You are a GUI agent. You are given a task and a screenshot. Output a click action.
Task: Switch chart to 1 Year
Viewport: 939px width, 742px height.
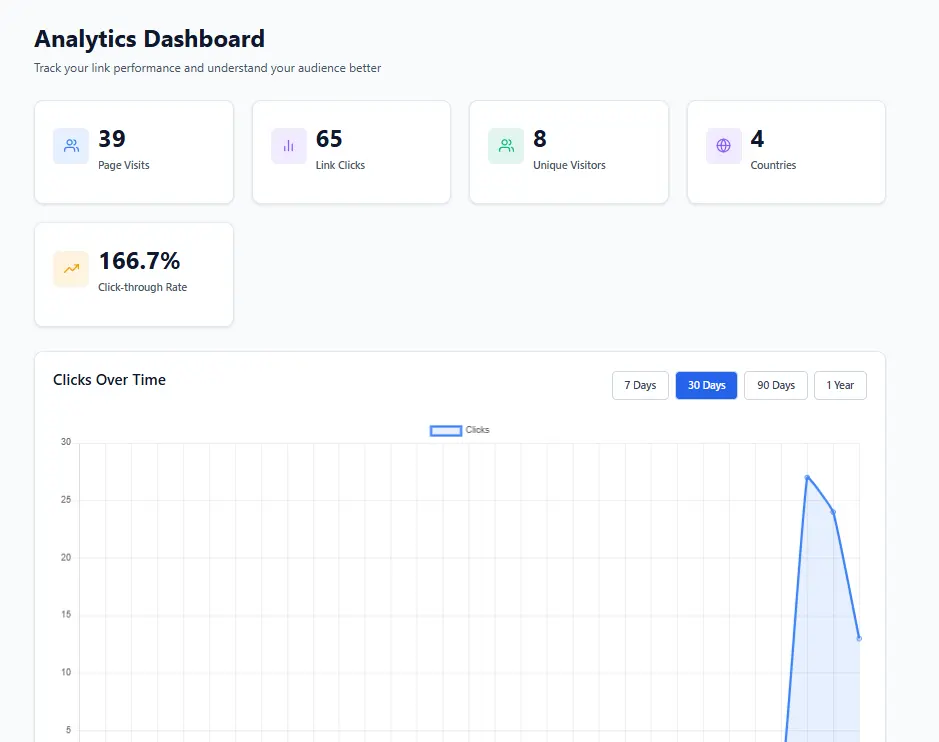click(x=840, y=385)
